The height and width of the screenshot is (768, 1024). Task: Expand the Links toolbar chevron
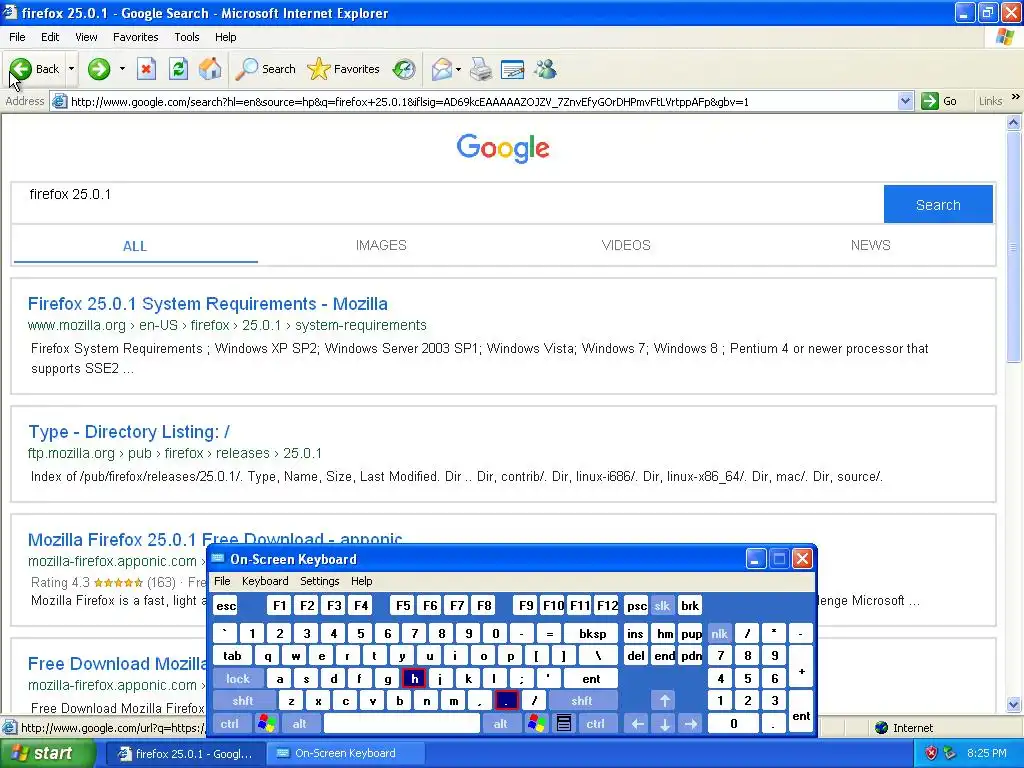1016,97
